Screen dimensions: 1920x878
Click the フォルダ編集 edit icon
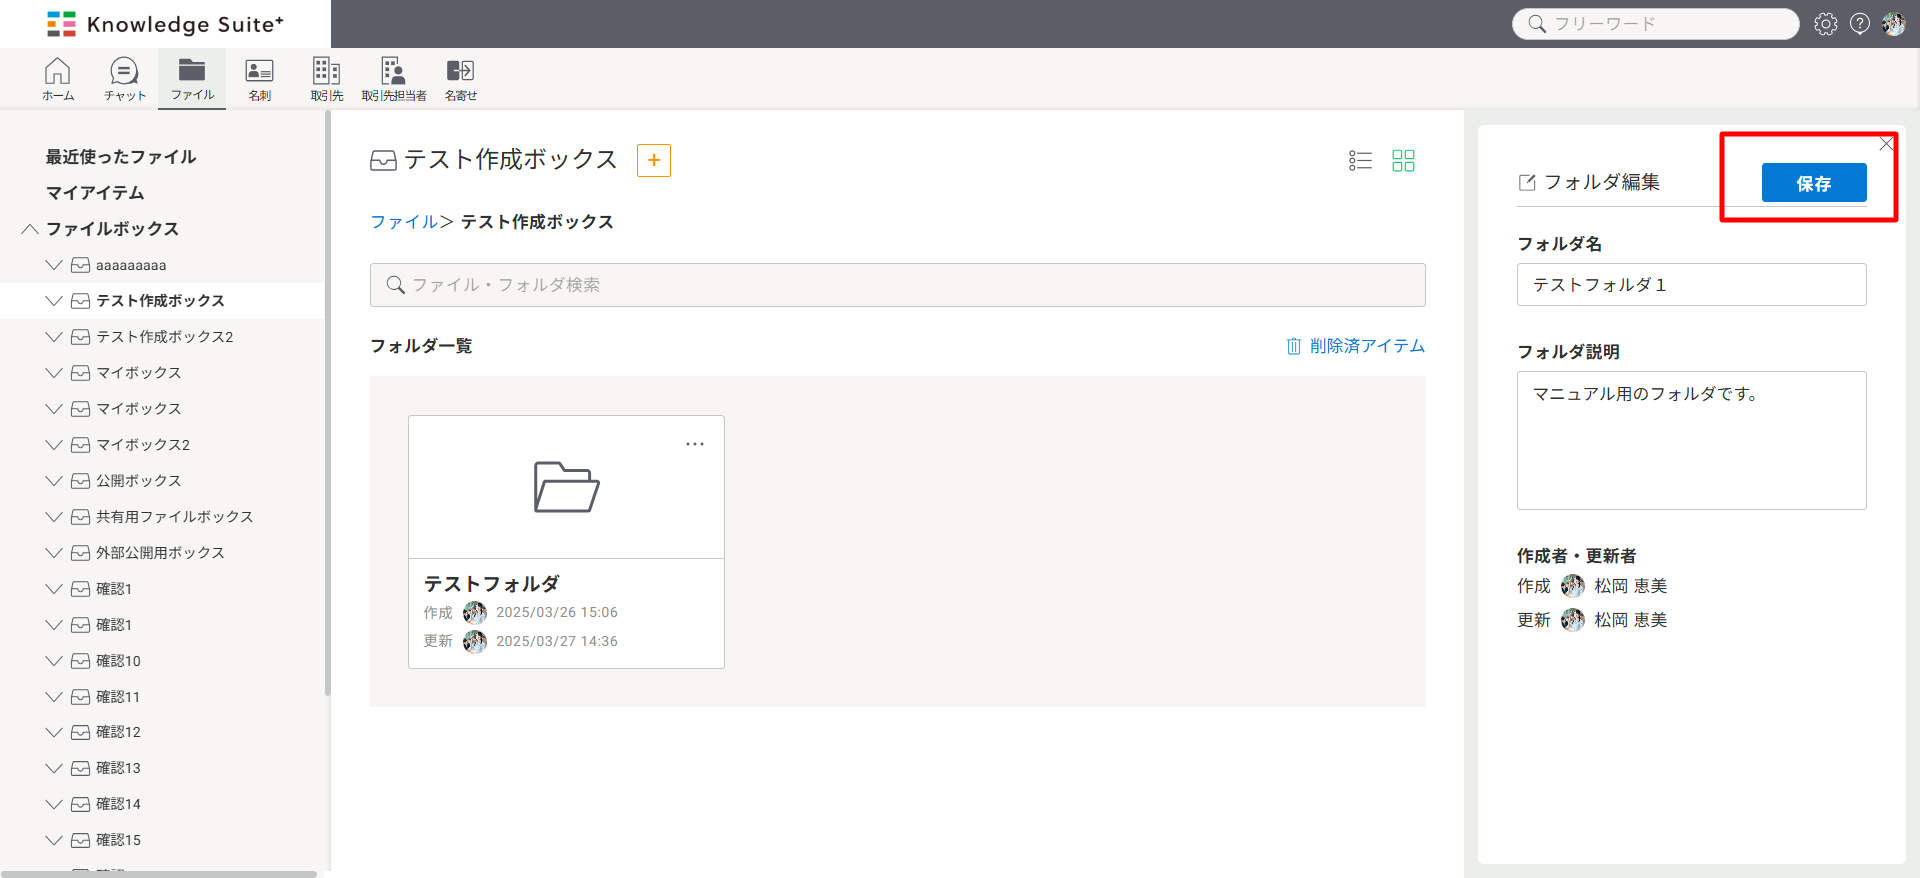pyautogui.click(x=1527, y=182)
